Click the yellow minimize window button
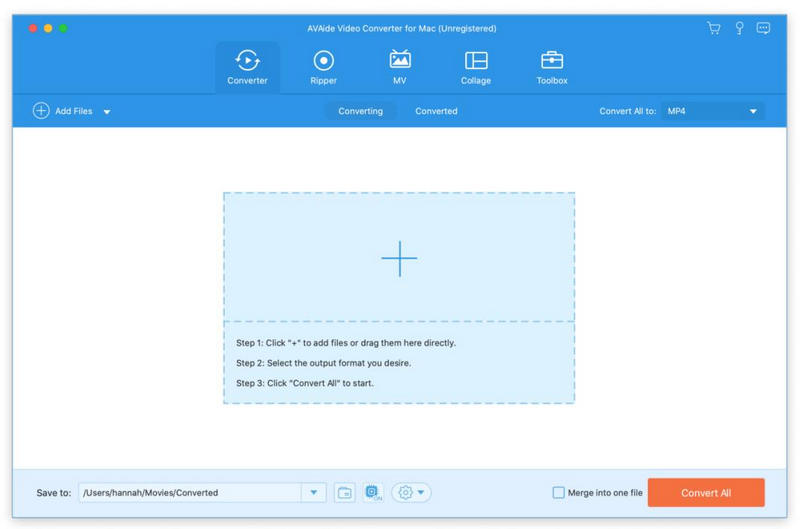The height and width of the screenshot is (529, 800). pyautogui.click(x=48, y=28)
